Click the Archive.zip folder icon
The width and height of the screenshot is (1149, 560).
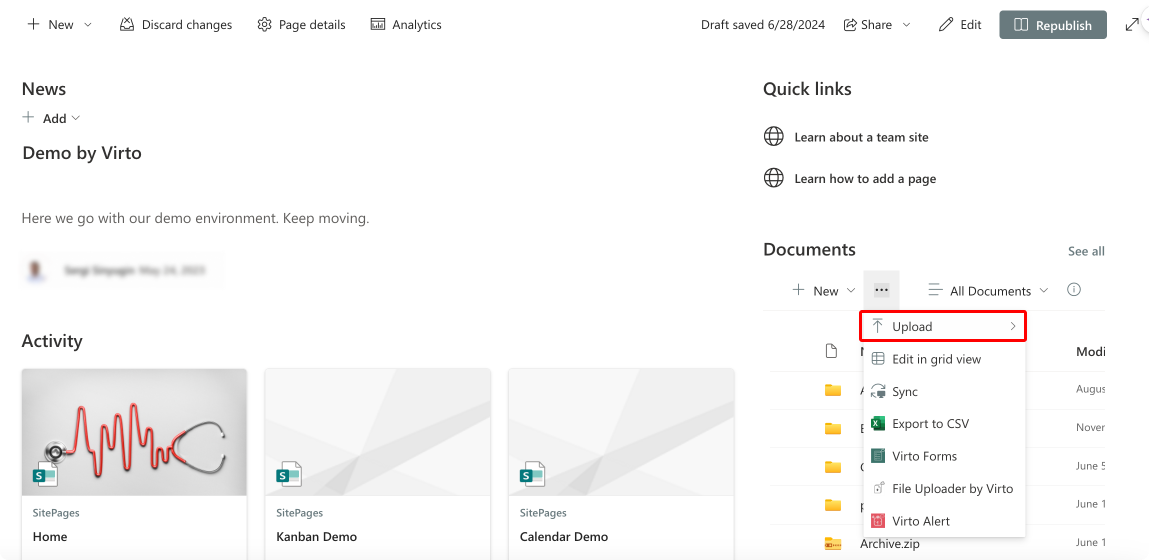pyautogui.click(x=832, y=543)
